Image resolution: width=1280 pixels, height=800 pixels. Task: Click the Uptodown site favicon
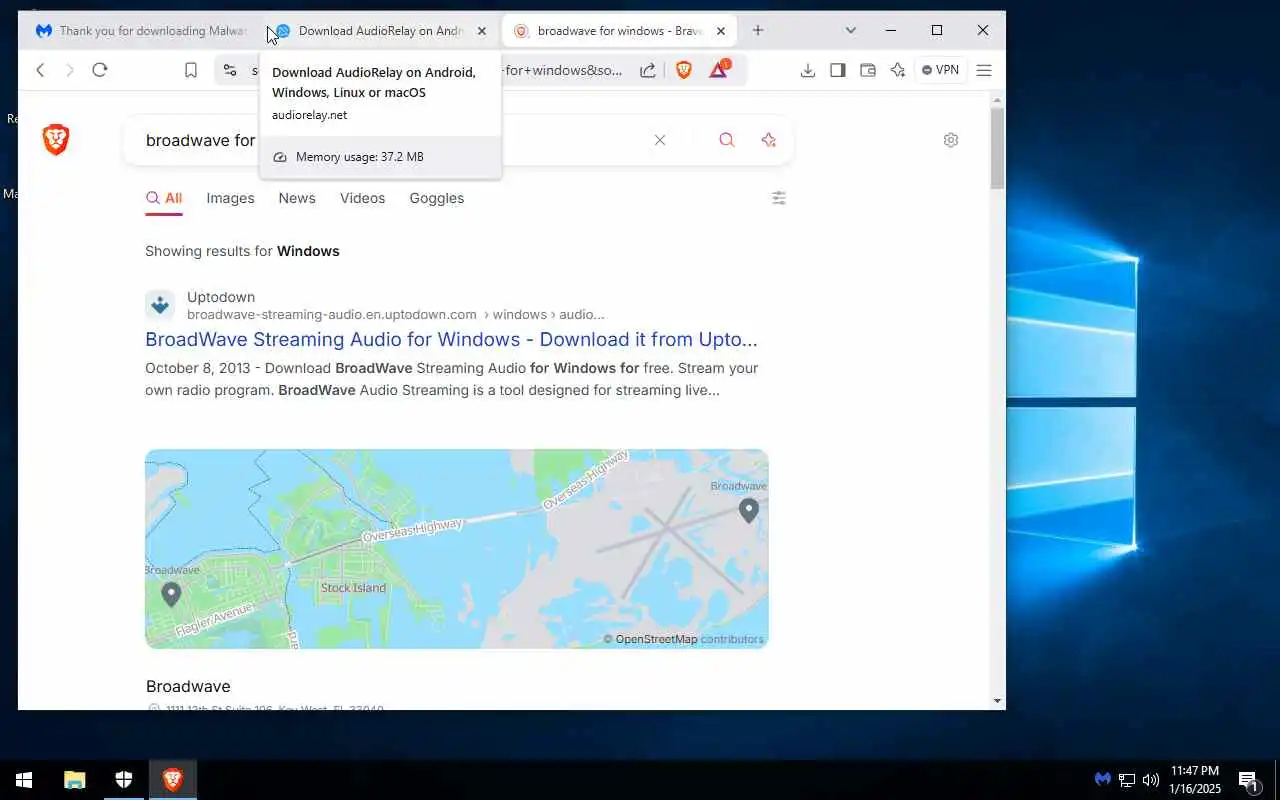(x=160, y=305)
